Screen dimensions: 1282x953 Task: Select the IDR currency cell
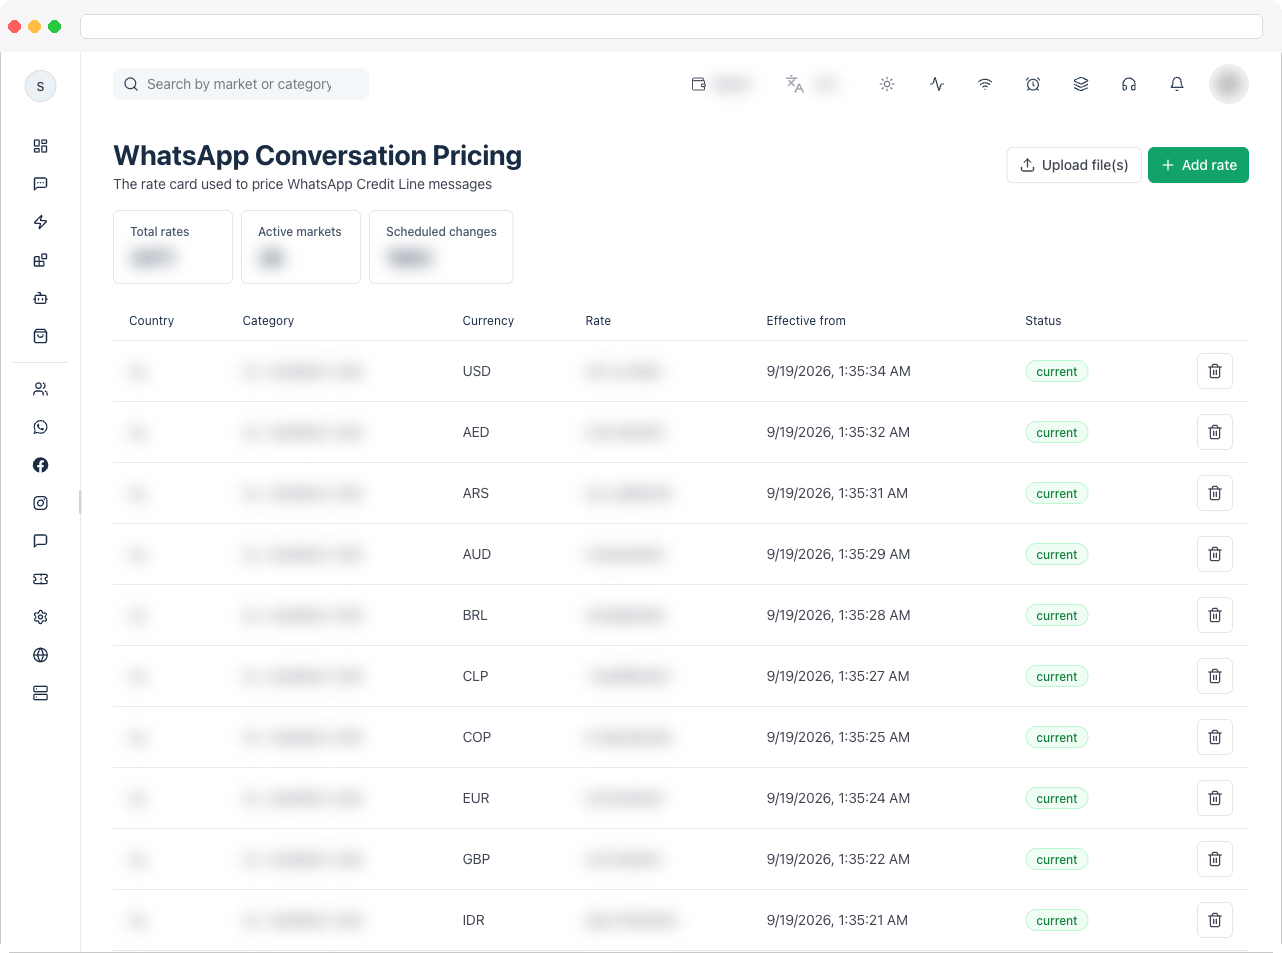[474, 920]
